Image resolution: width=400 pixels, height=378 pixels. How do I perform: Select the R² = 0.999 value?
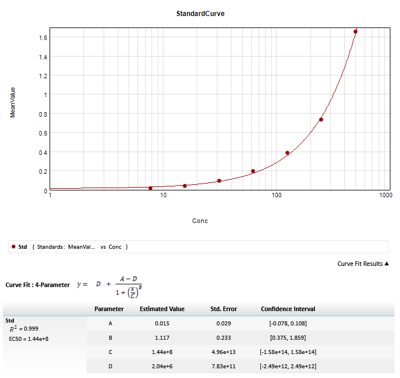[24, 329]
